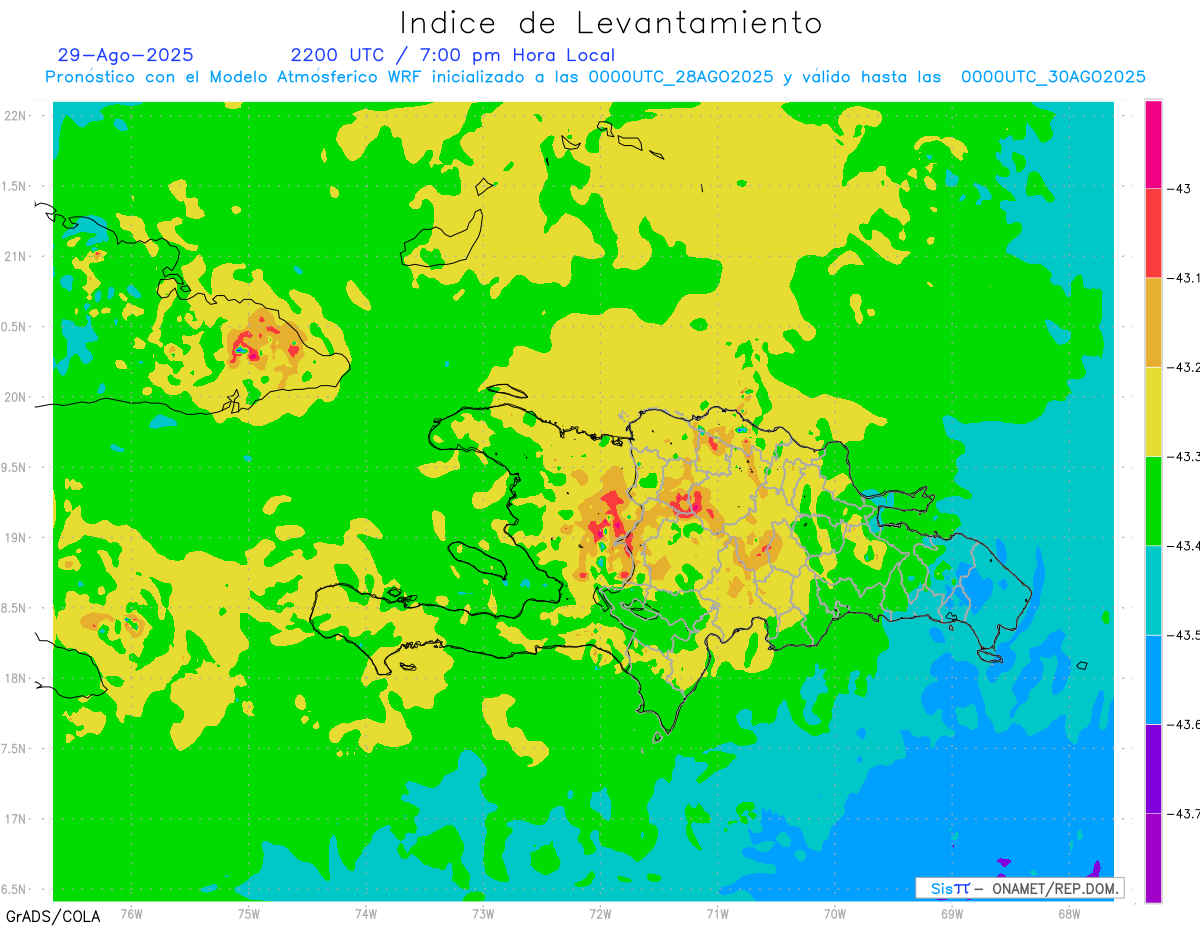Click the '69W' longitude label
The image size is (1200, 927).
pyautogui.click(x=952, y=913)
